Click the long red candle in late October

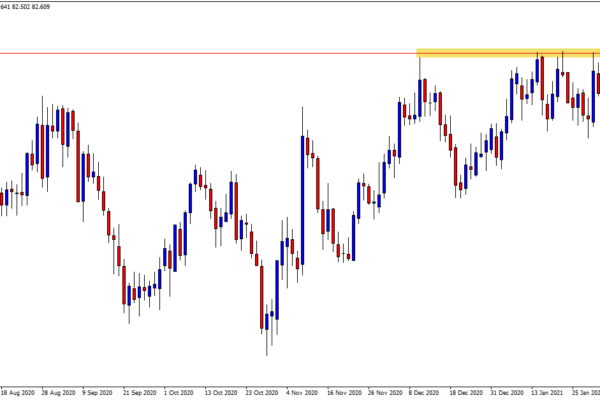click(x=261, y=295)
